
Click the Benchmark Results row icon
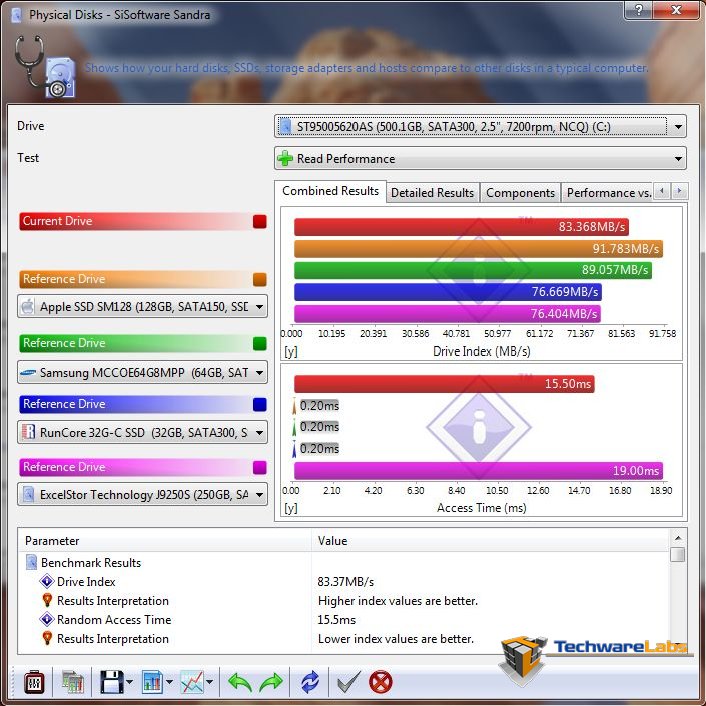(31, 562)
